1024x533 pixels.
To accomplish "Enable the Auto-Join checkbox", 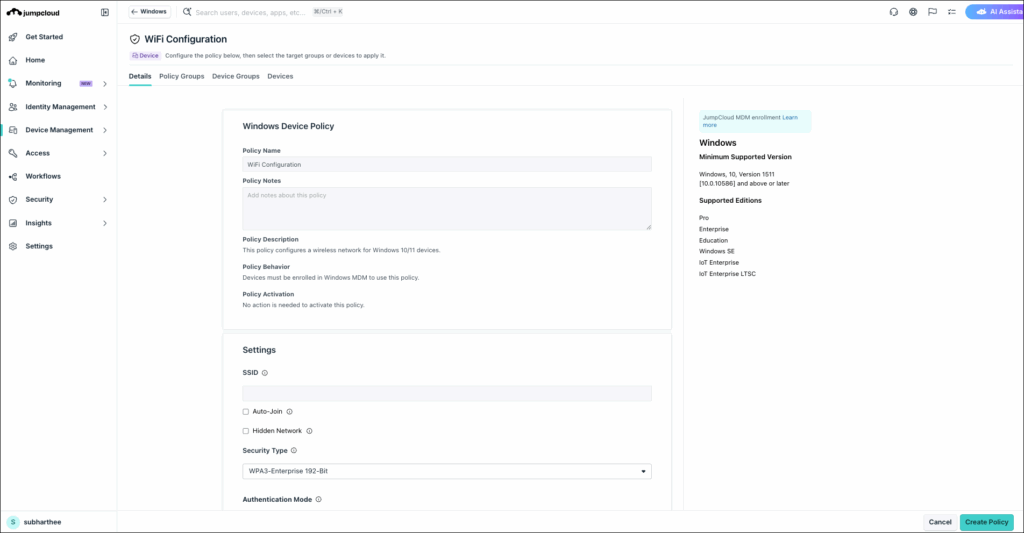I will pyautogui.click(x=246, y=412).
